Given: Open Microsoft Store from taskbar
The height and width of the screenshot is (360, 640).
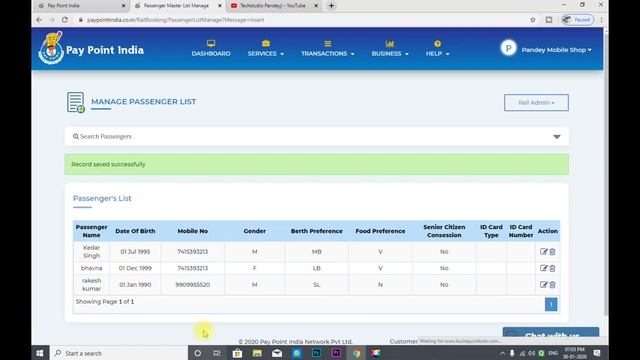Looking at the screenshot, I should coord(237,353).
